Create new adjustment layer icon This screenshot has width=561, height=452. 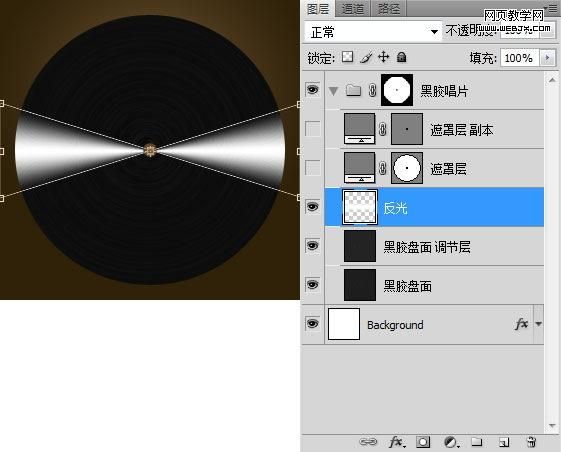coord(451,442)
